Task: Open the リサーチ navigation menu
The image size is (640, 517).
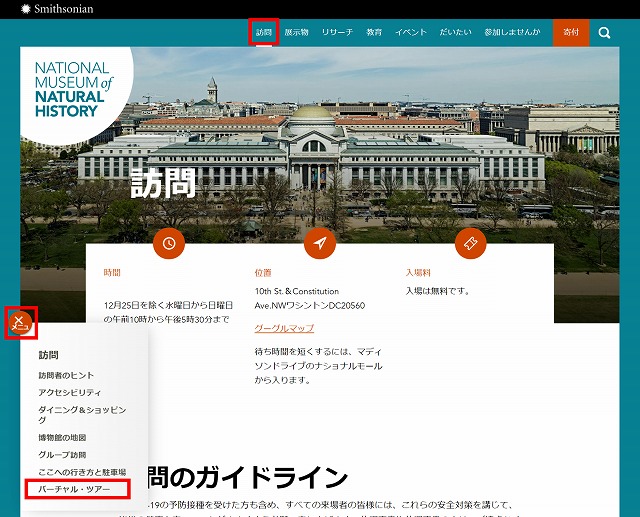Action: click(337, 32)
